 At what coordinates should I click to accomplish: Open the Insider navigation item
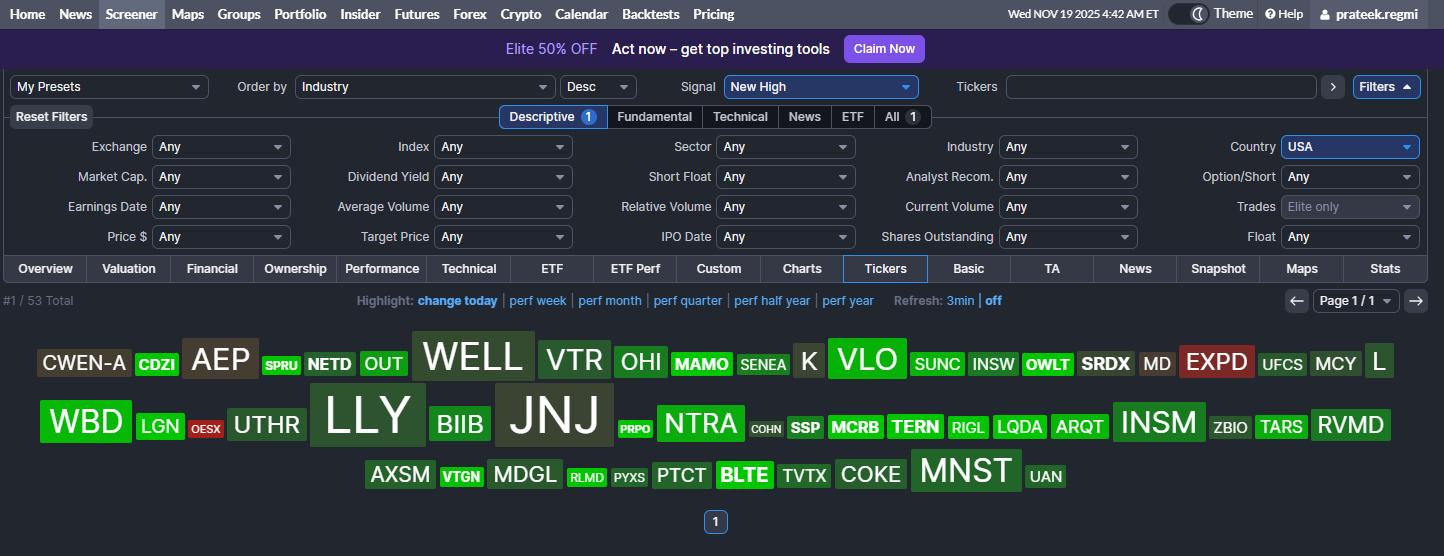pos(360,14)
